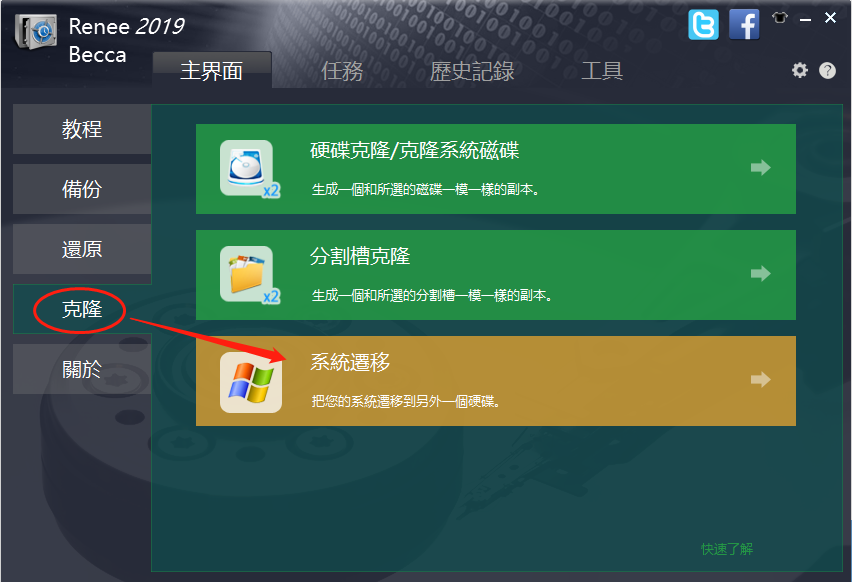The height and width of the screenshot is (582, 852).
Task: Select 關於 in the sidebar
Action: 82,369
